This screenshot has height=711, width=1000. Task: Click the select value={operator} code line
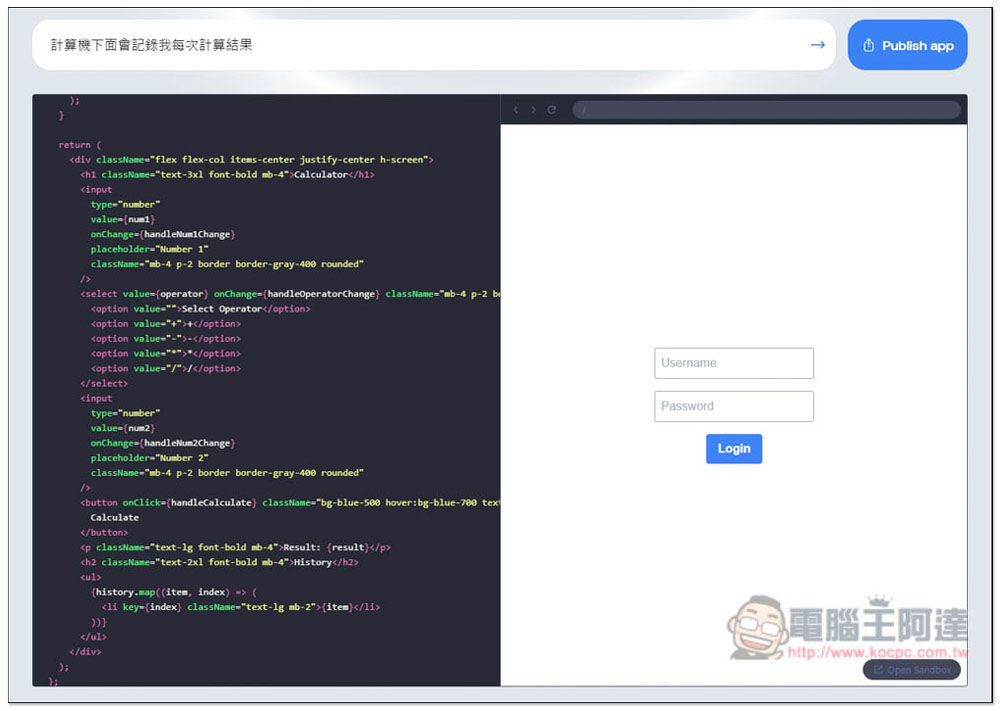(x=290, y=294)
